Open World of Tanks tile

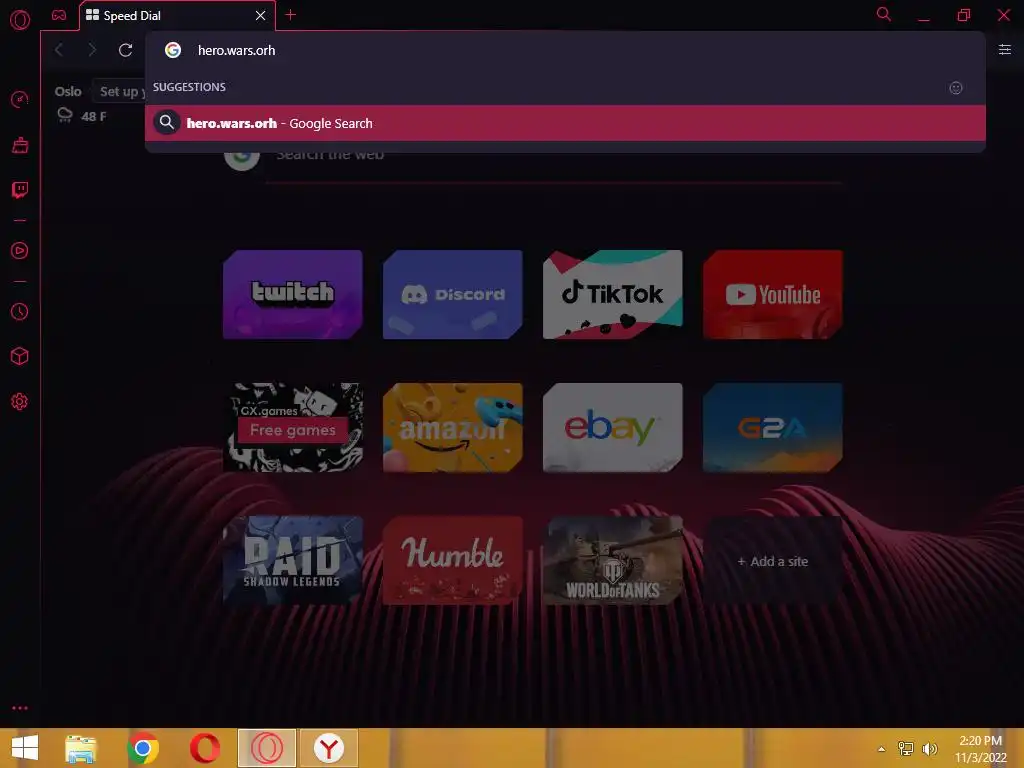coord(613,561)
